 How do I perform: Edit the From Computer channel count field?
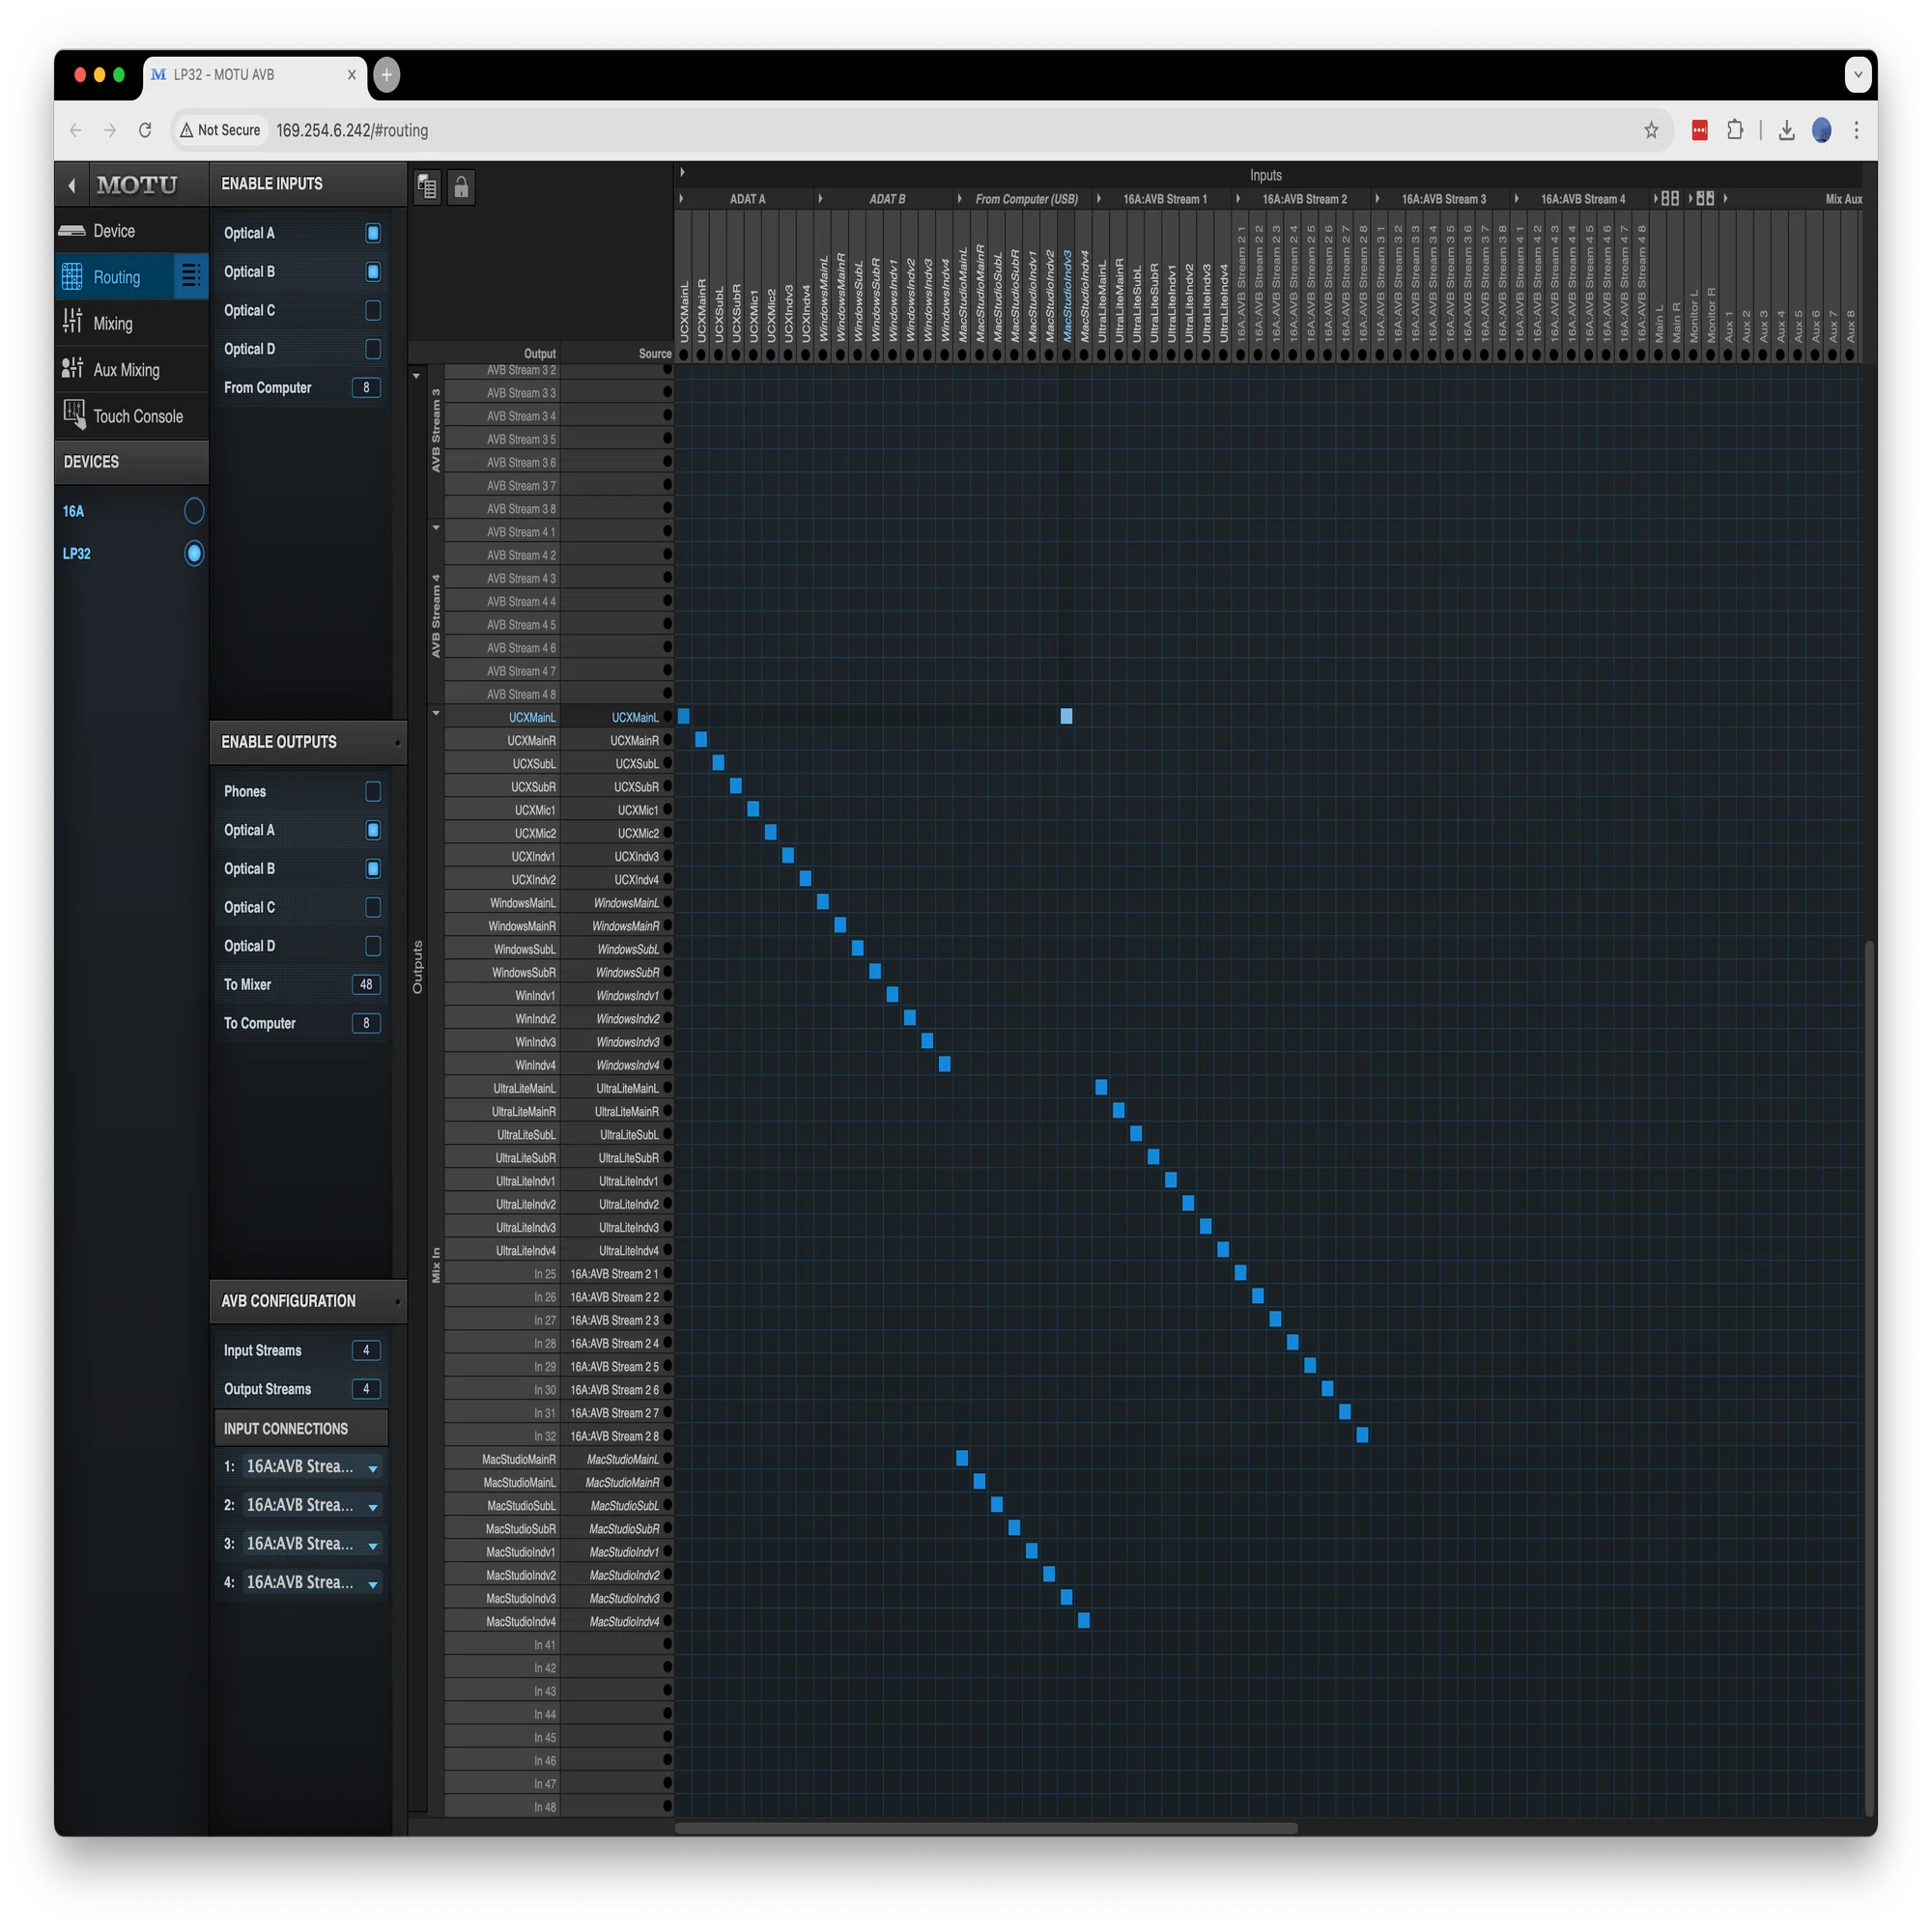[366, 387]
